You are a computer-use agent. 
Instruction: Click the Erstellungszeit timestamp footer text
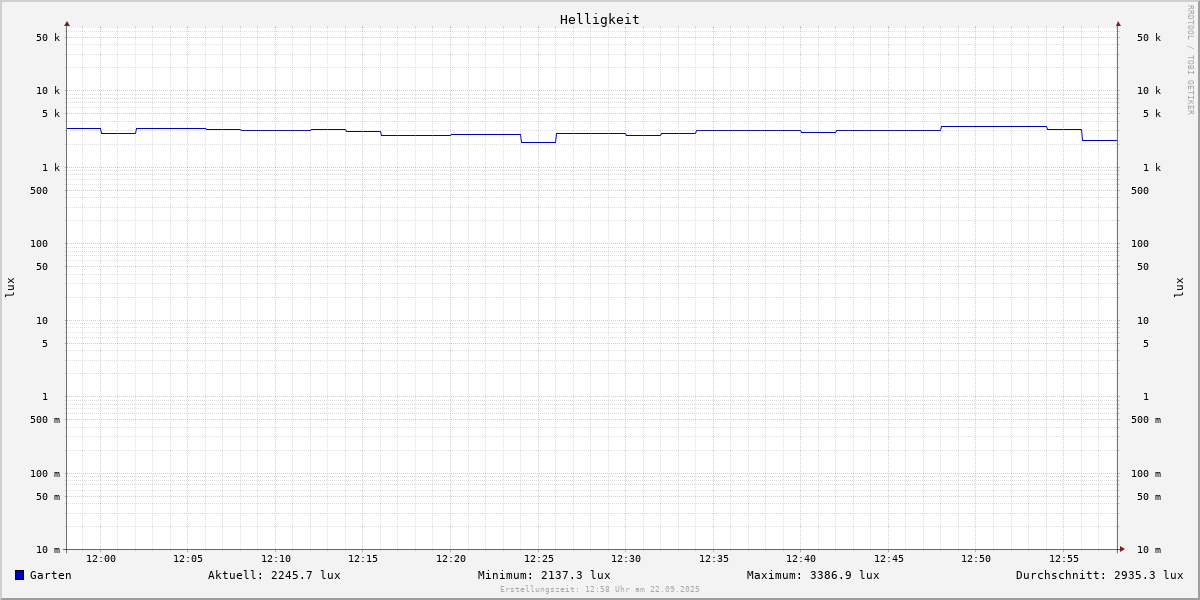click(600, 590)
